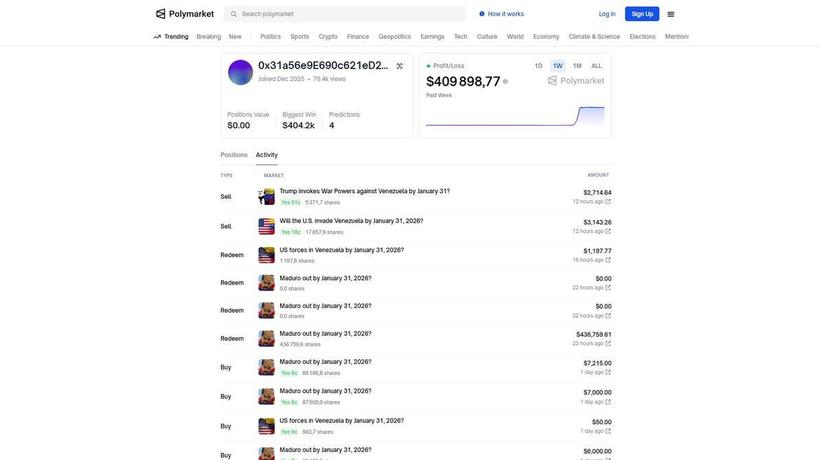The width and height of the screenshot is (820, 460).
Task: Click the profile avatar image
Action: tap(240, 73)
